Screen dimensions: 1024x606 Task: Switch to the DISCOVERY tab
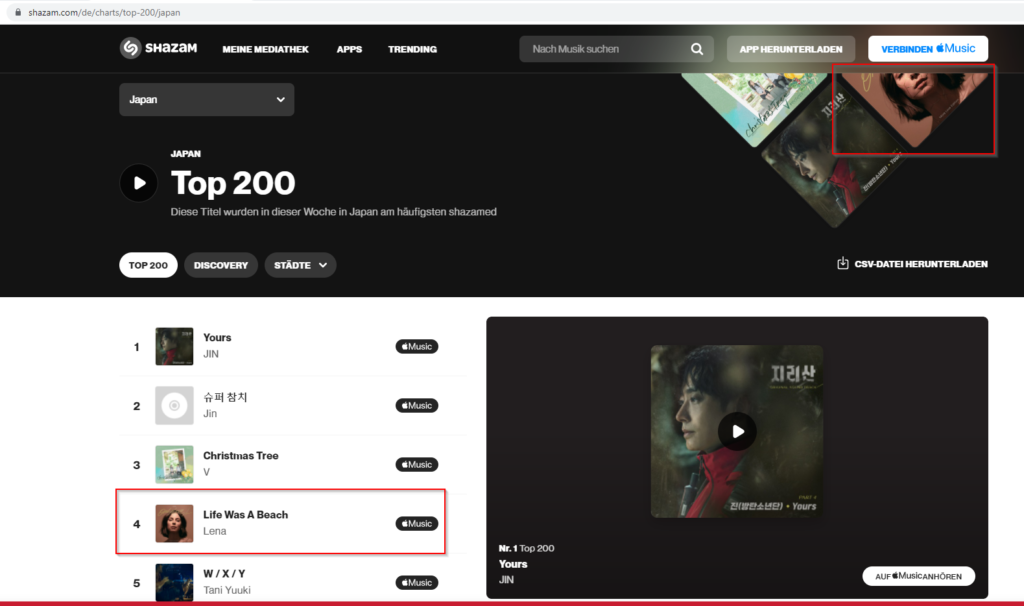(221, 265)
